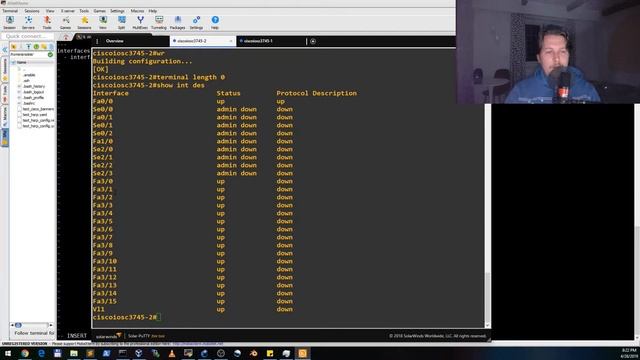Click the Solar-PuTTY terminal vertical scrollbar

[x=488, y=188]
